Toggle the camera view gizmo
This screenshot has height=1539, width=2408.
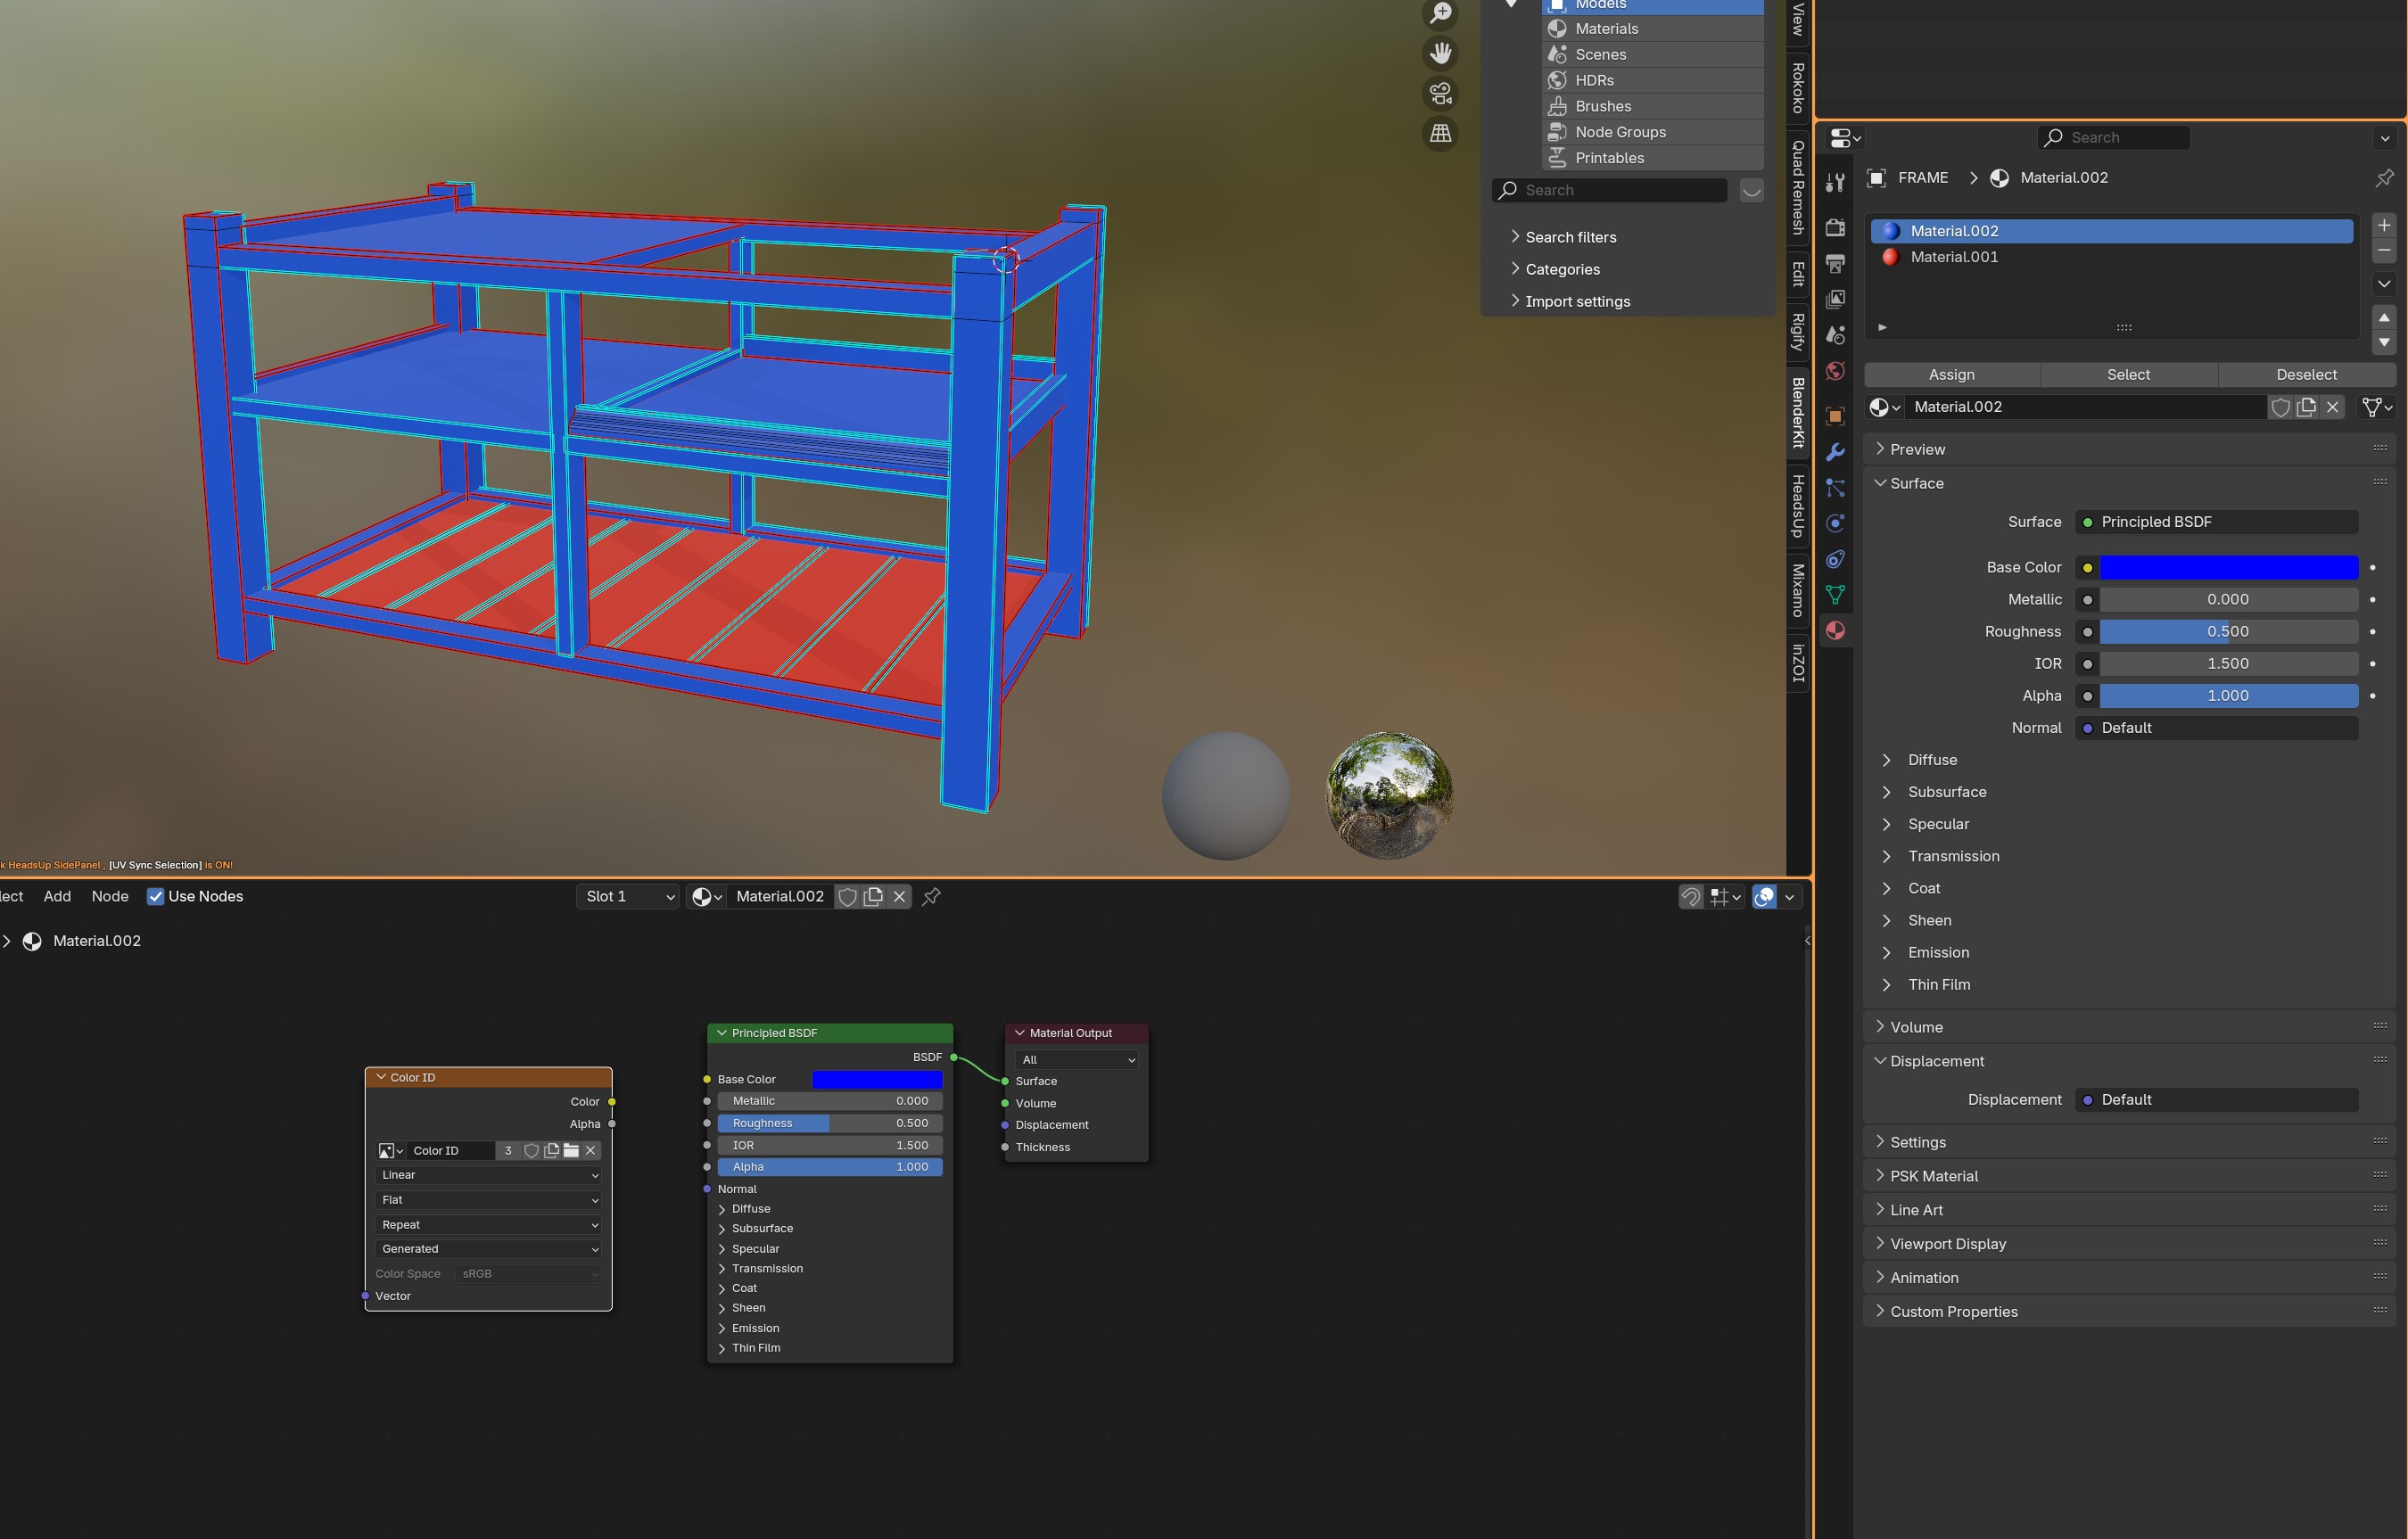1440,93
